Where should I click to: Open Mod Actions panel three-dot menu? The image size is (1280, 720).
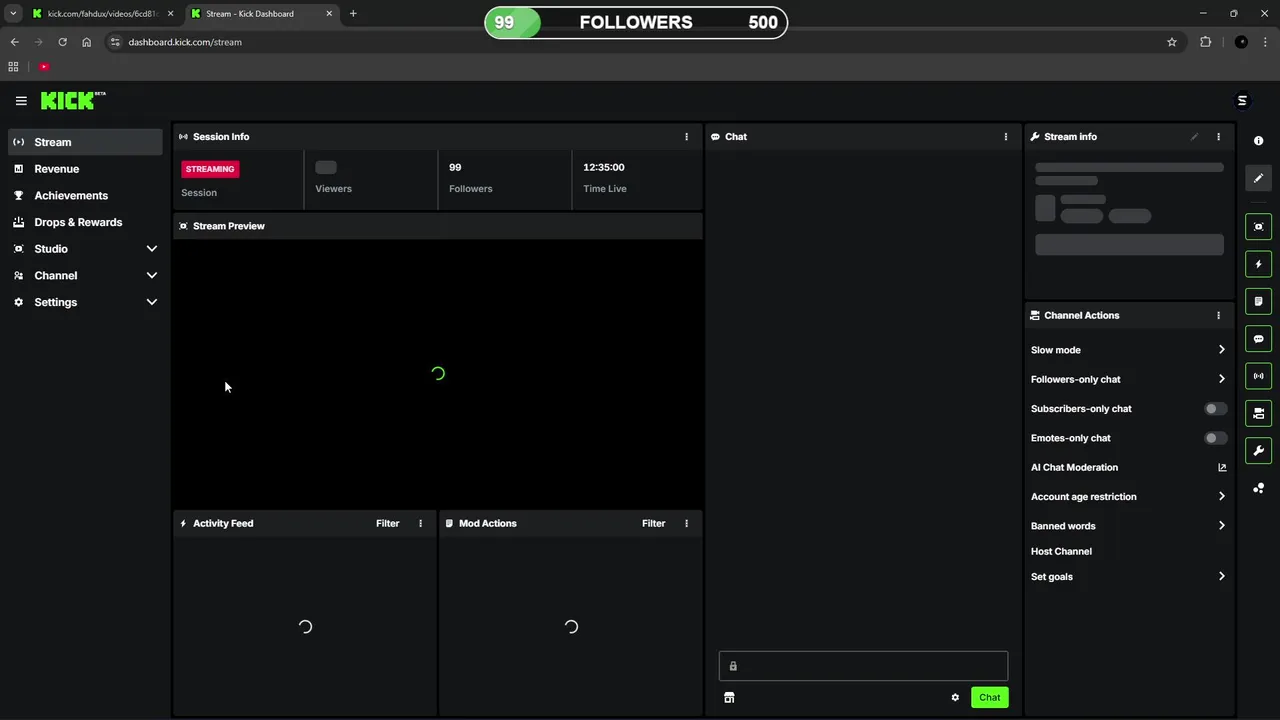(x=686, y=523)
